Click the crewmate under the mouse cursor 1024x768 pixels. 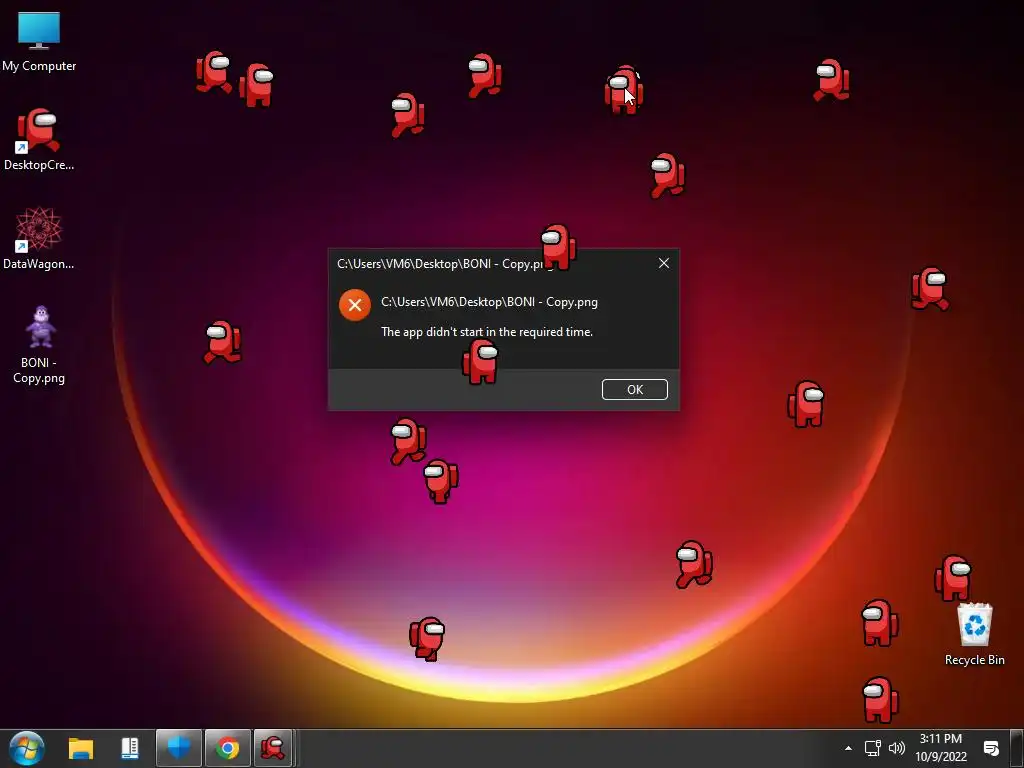624,89
